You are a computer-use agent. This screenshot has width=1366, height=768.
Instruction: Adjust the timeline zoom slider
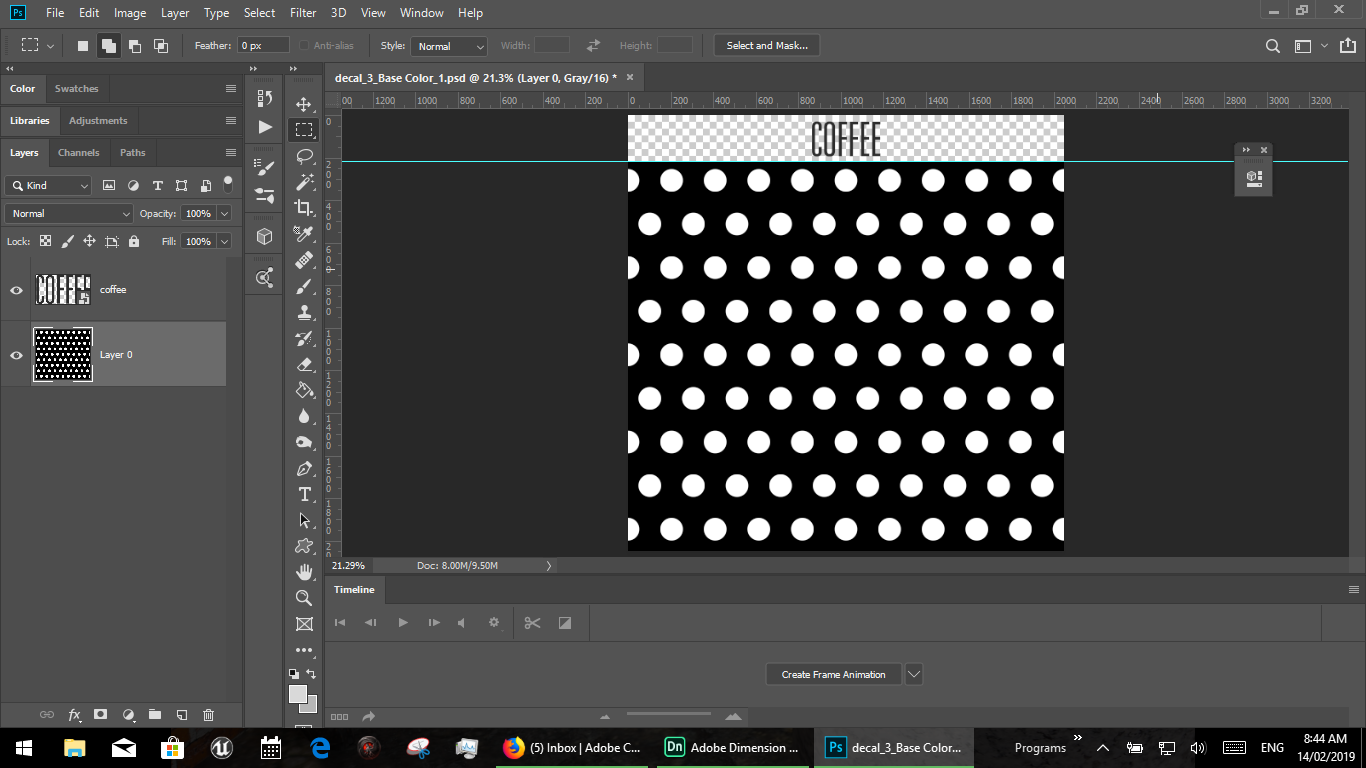coord(668,715)
